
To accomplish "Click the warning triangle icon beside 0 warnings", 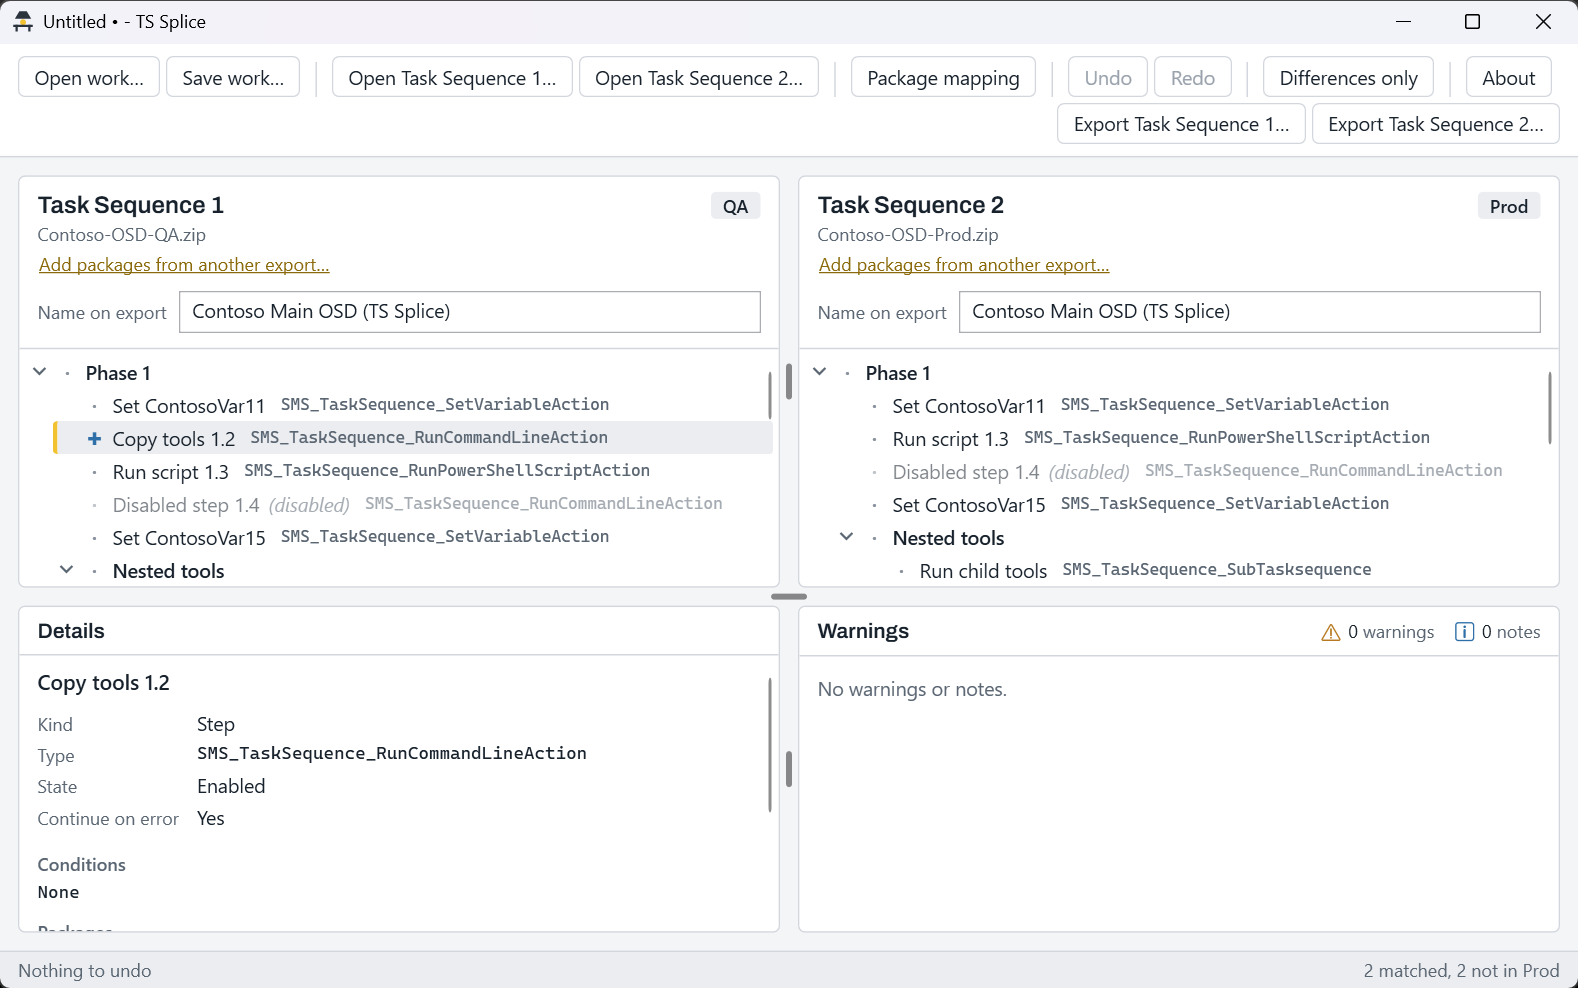I will click(1330, 632).
